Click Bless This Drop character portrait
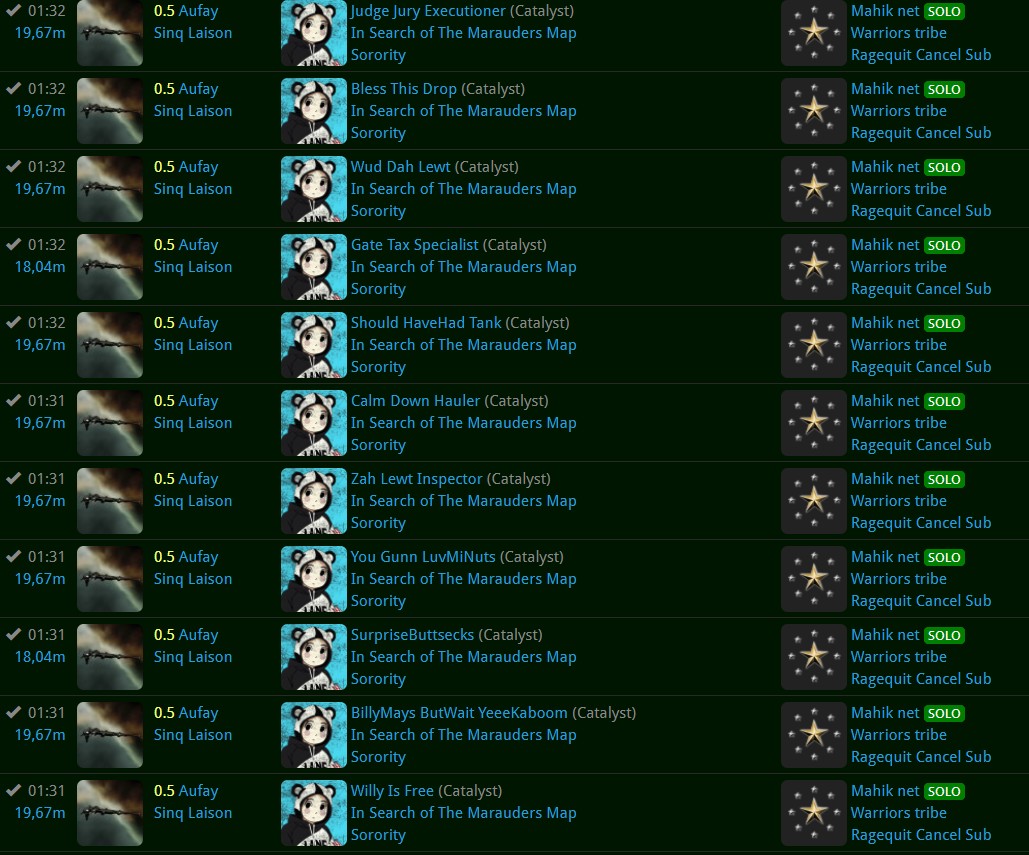The image size is (1029, 855). click(314, 111)
